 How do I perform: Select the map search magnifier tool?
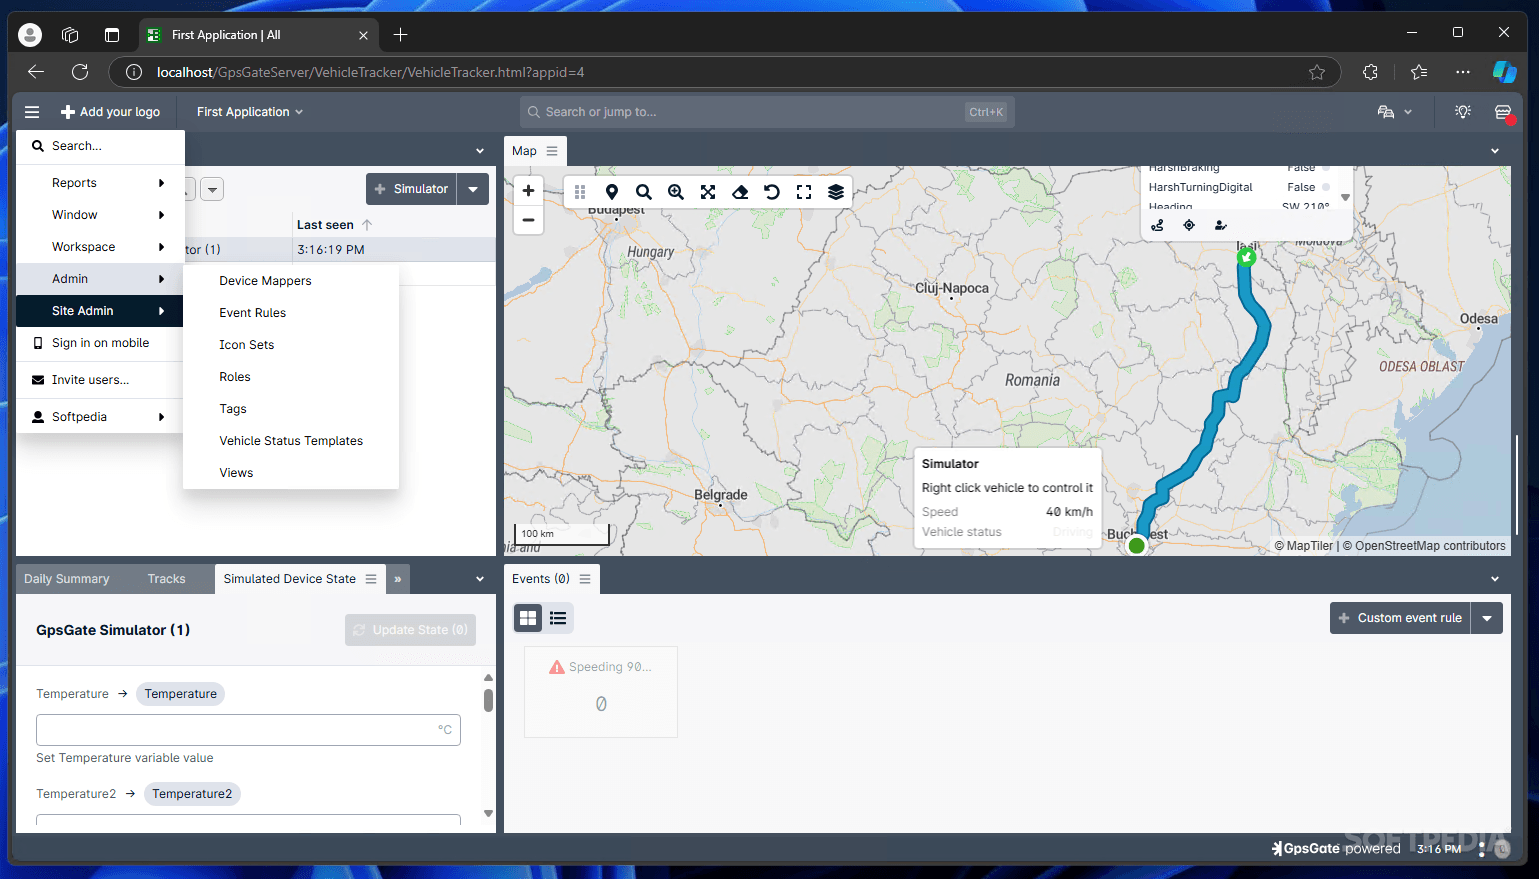tap(644, 192)
